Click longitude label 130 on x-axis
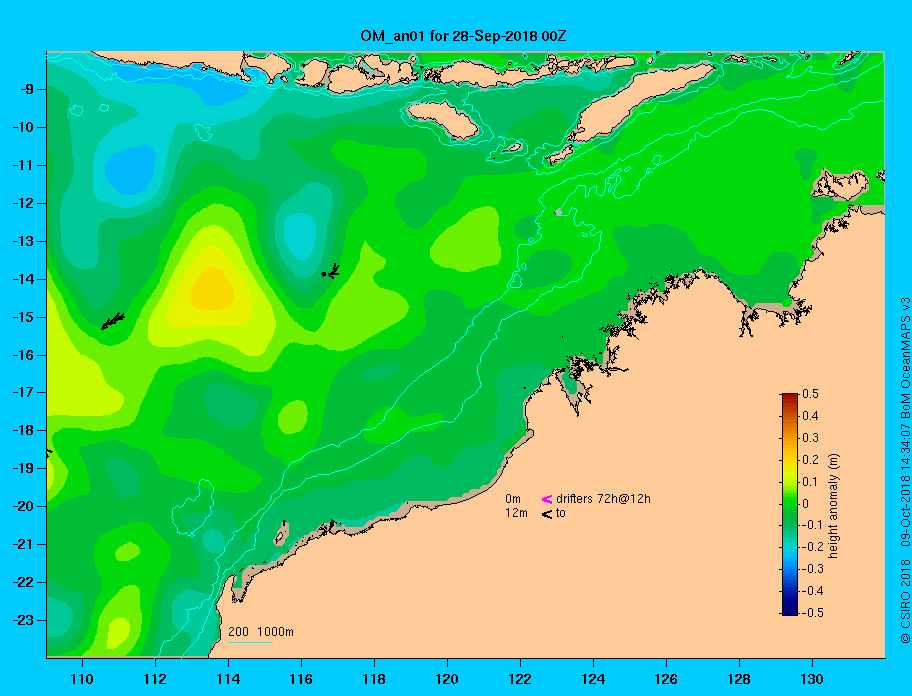912x696 pixels. [x=812, y=679]
